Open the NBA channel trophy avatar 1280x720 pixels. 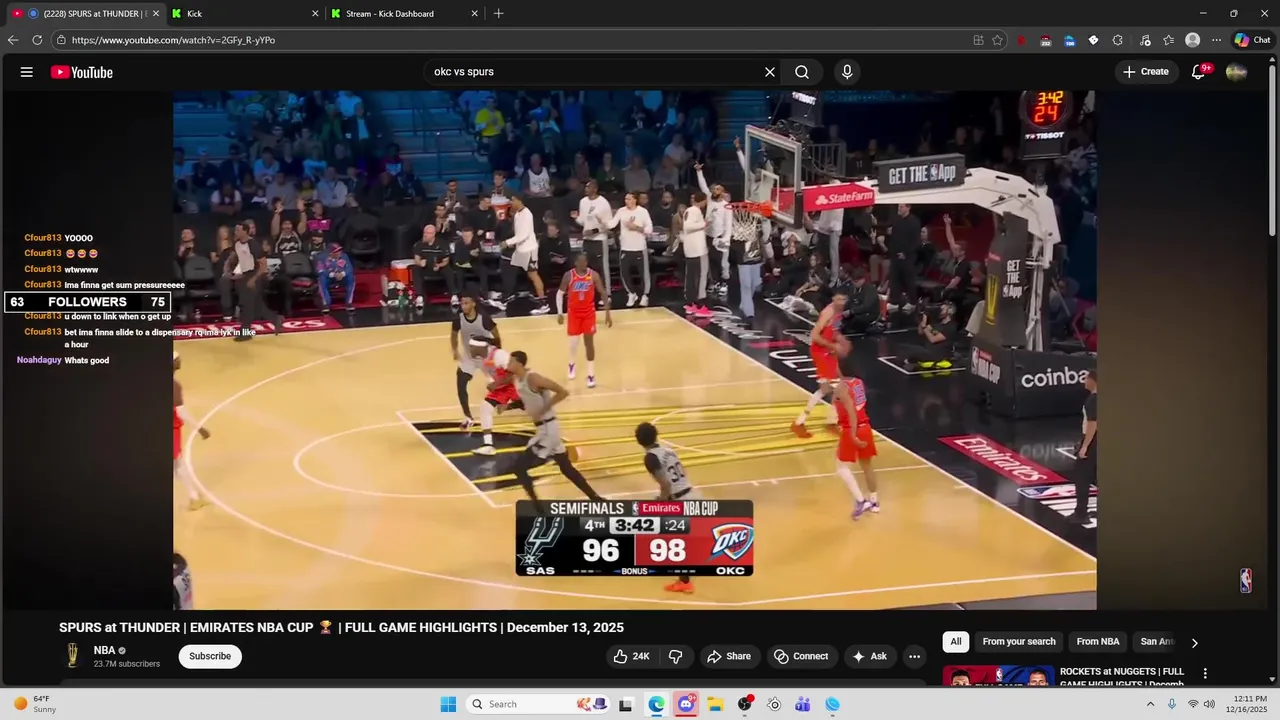(72, 656)
